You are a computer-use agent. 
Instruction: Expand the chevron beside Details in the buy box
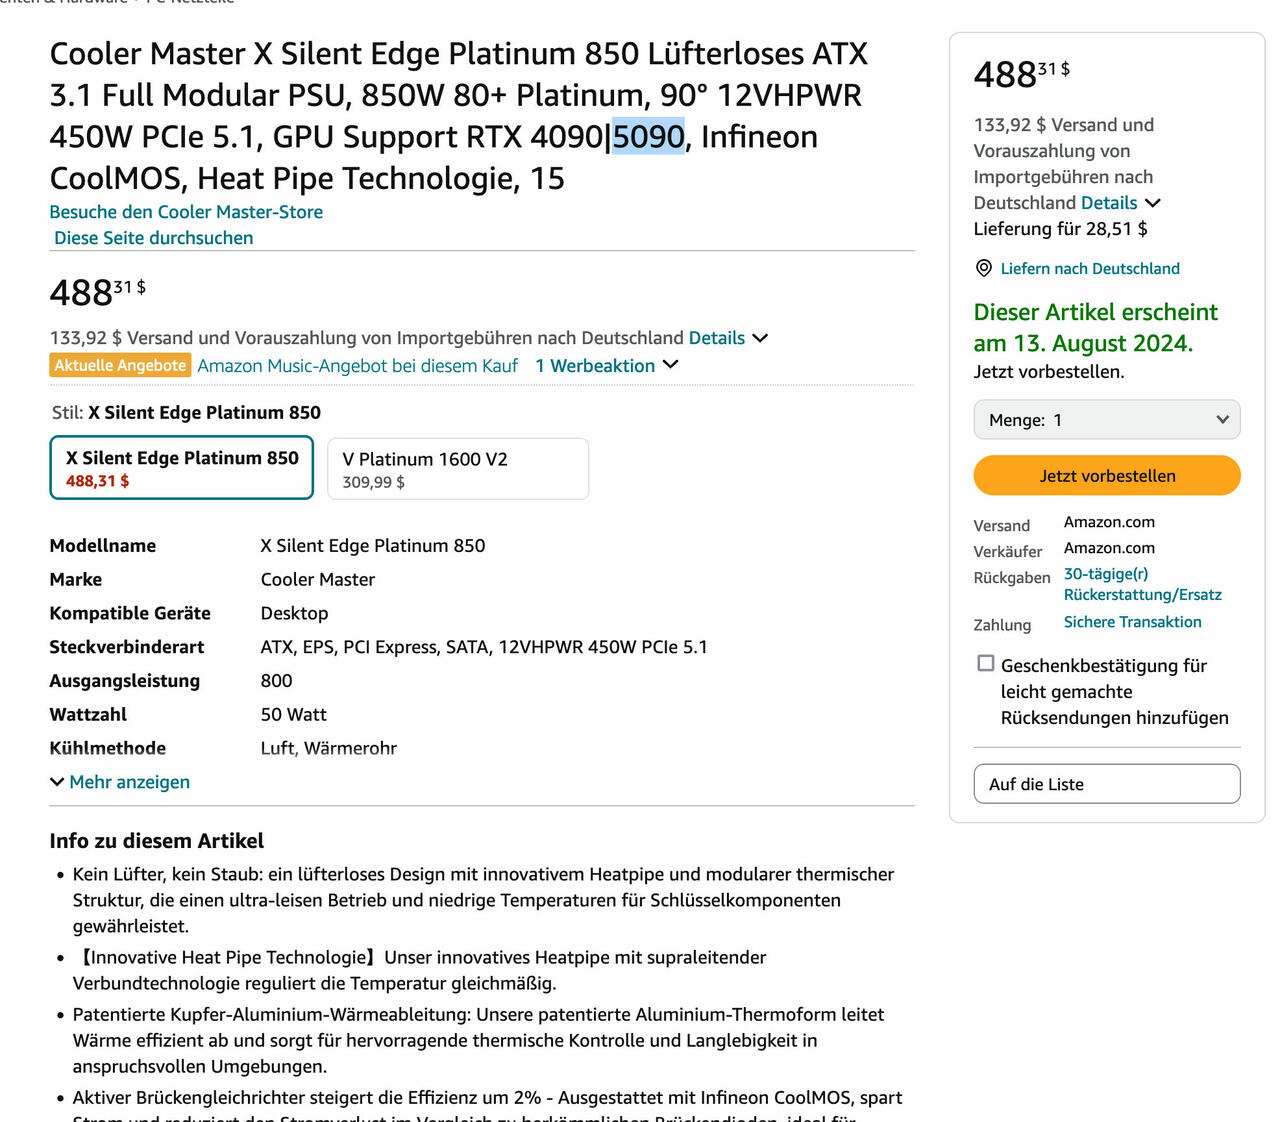1152,203
